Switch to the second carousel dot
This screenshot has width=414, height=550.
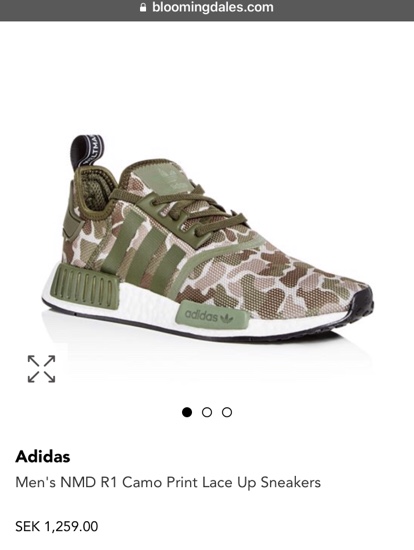tap(207, 412)
